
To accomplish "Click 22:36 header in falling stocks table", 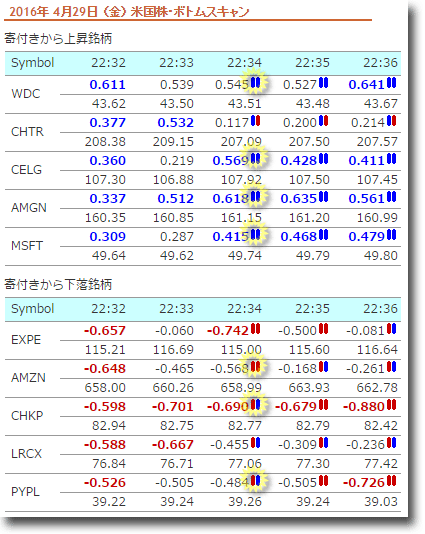I will 380,309.
